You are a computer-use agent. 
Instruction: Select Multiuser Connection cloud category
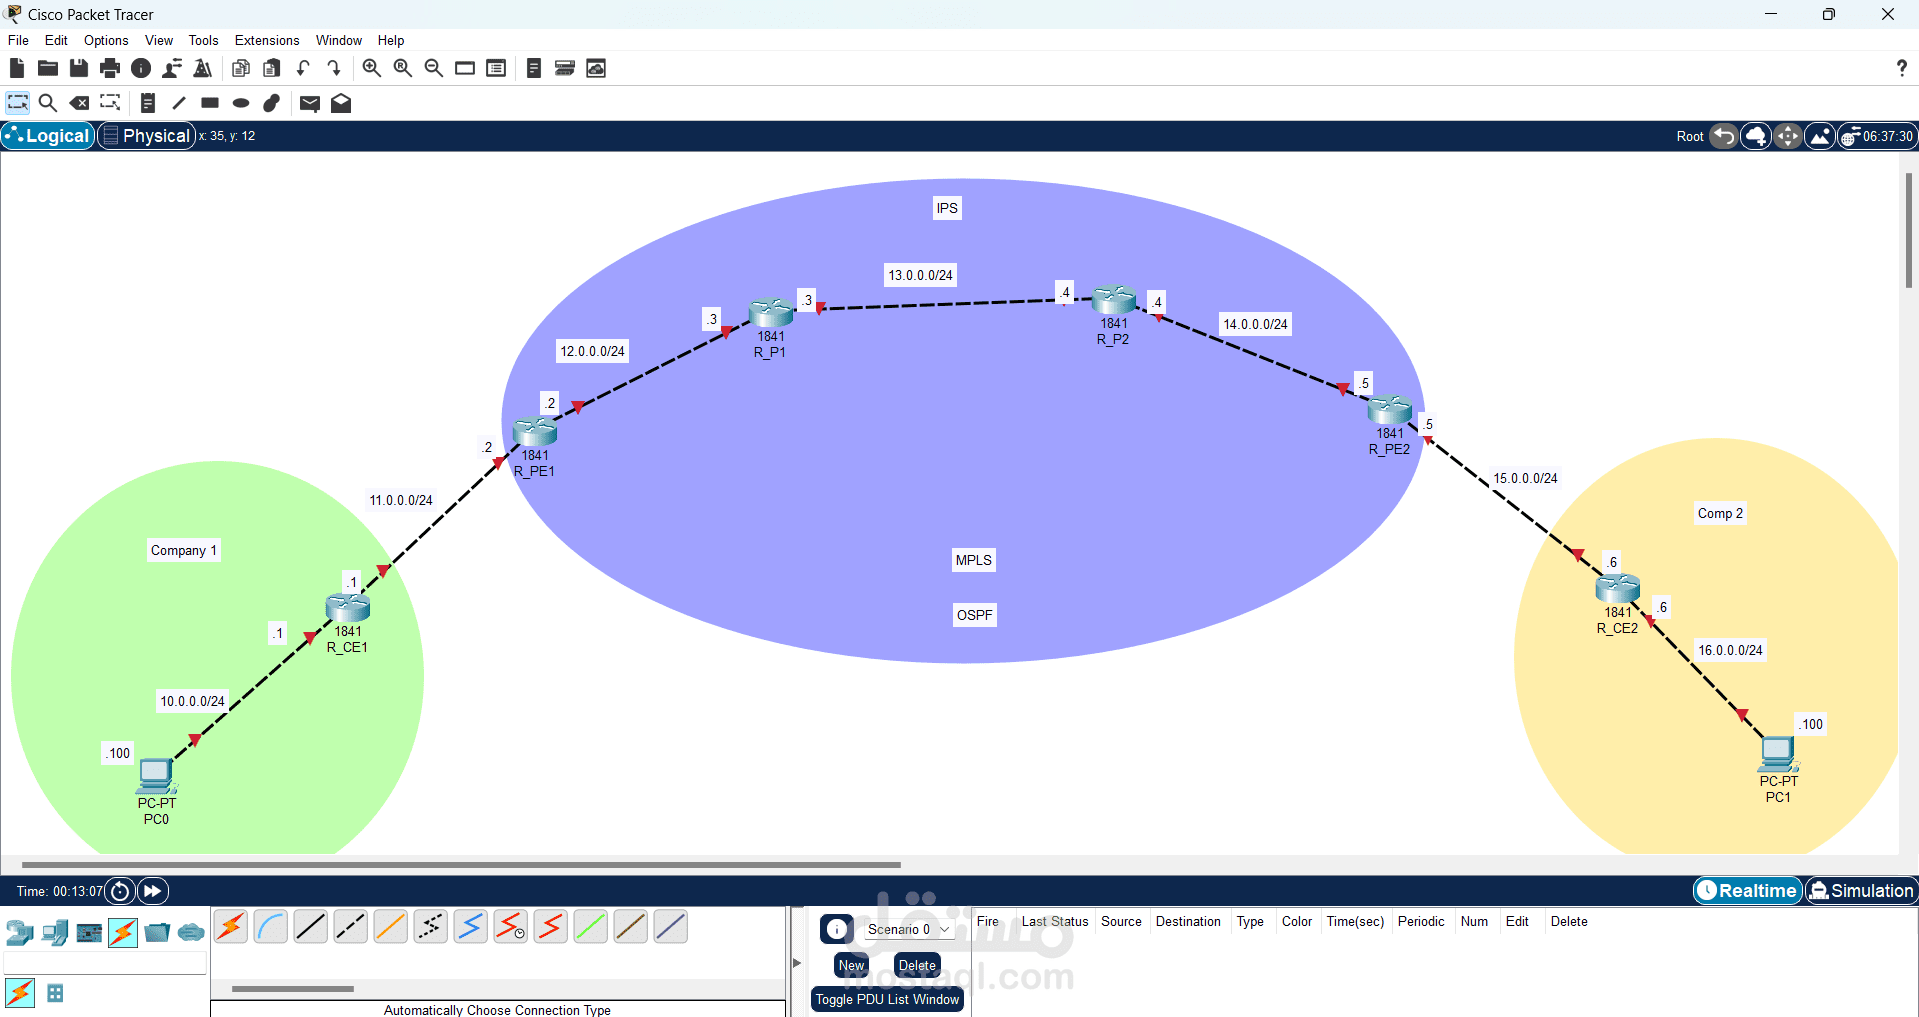191,933
